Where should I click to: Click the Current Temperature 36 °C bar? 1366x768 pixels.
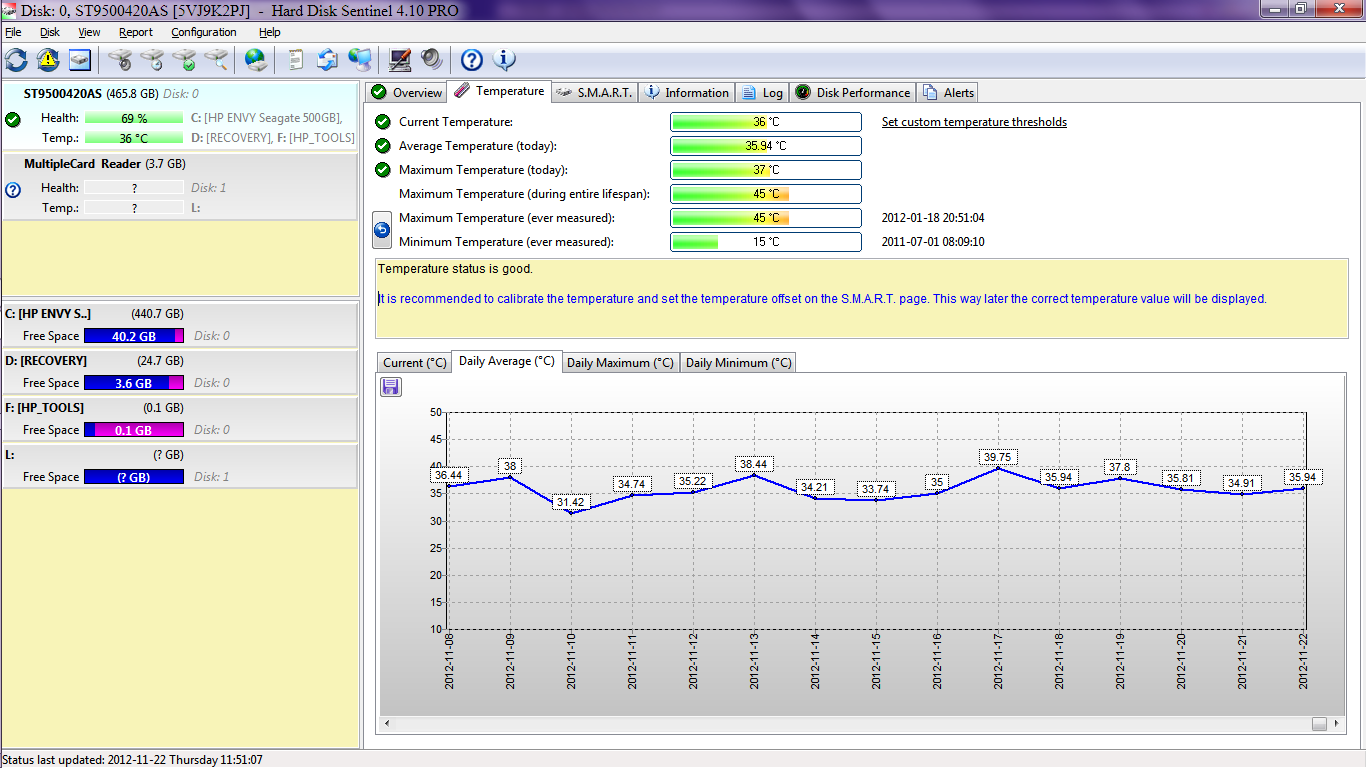pos(766,122)
